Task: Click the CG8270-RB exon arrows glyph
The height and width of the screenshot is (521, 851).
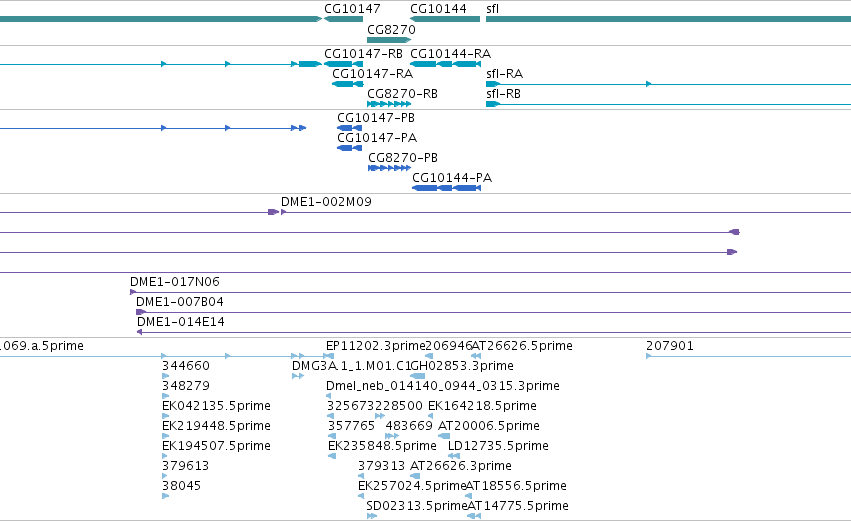Action: click(389, 104)
